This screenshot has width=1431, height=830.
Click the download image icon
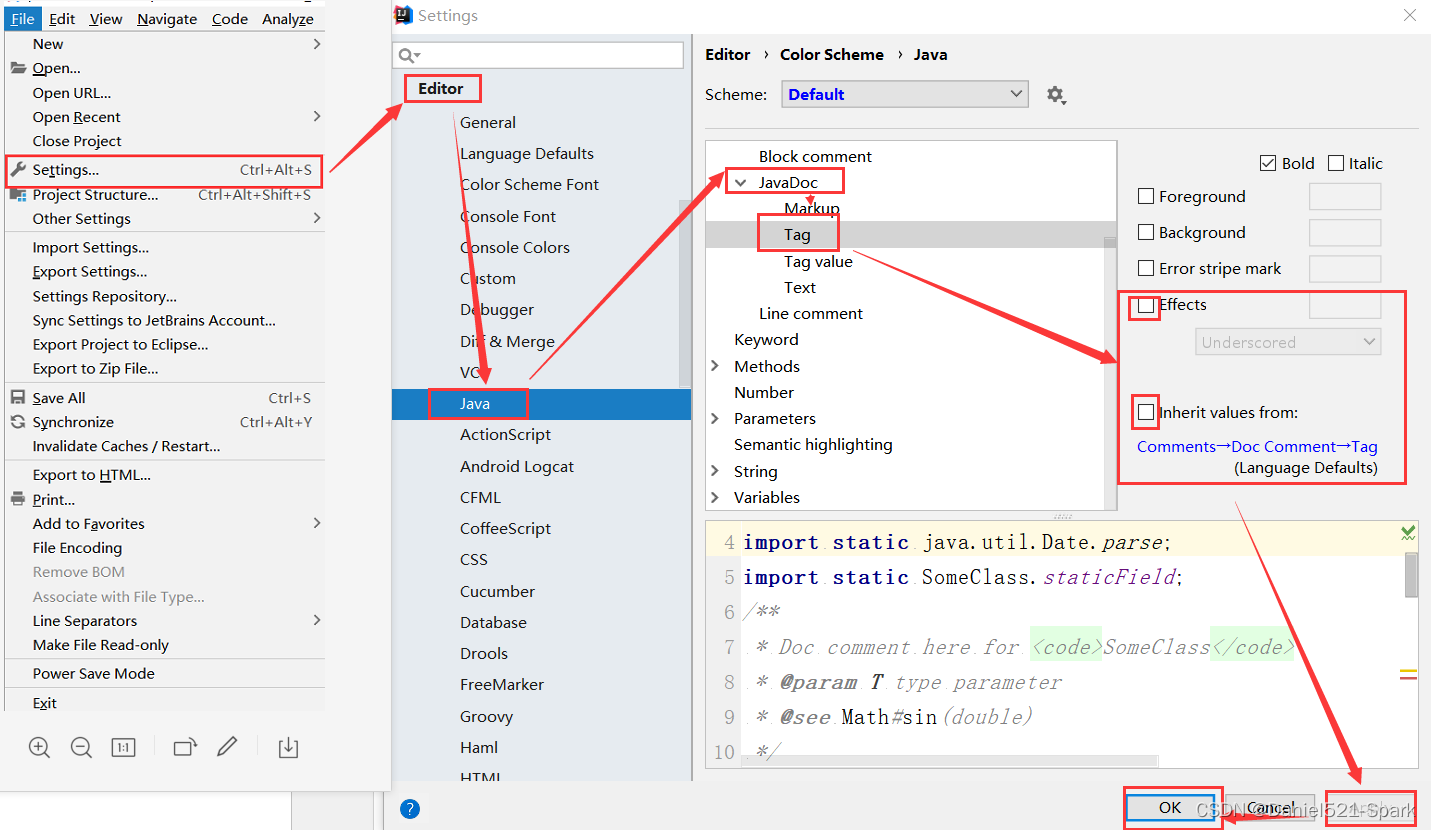(288, 747)
